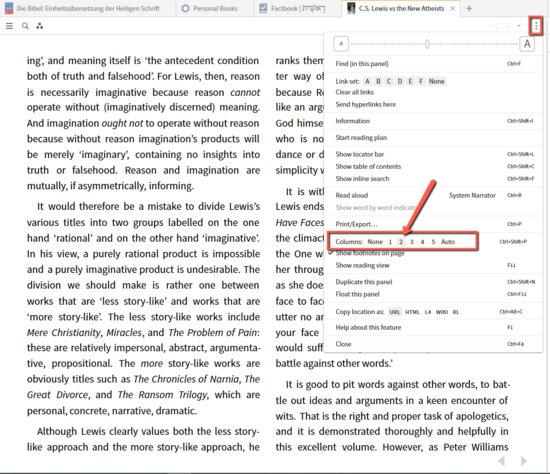Screen dimensions: 550x474
Task: Click Clear all links
Action: tap(355, 92)
